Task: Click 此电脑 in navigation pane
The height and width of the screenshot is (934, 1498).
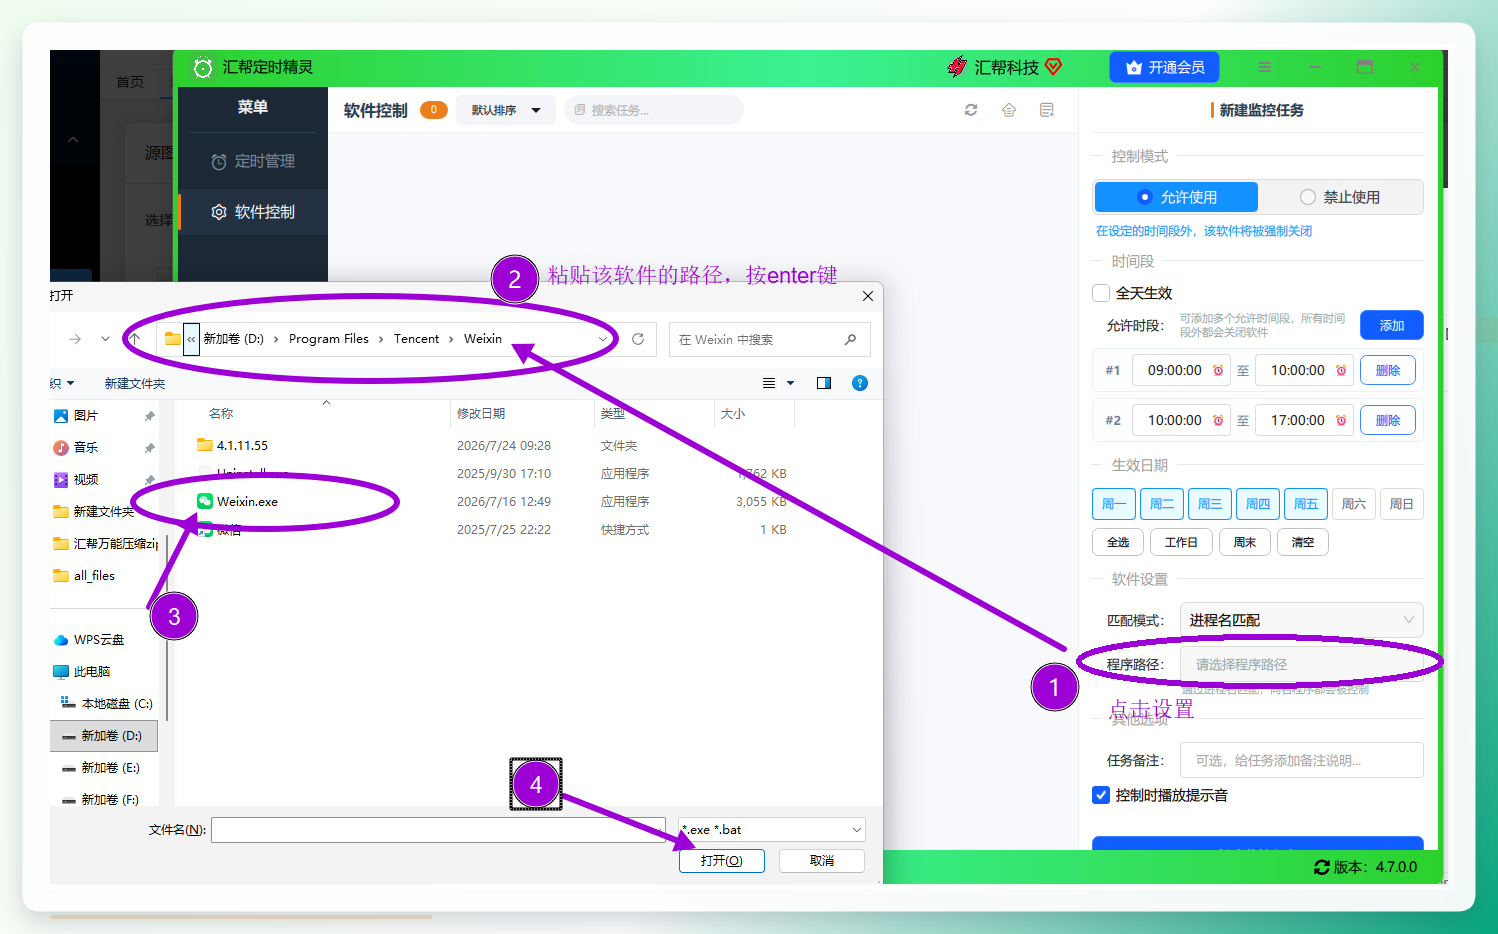Action: point(91,672)
